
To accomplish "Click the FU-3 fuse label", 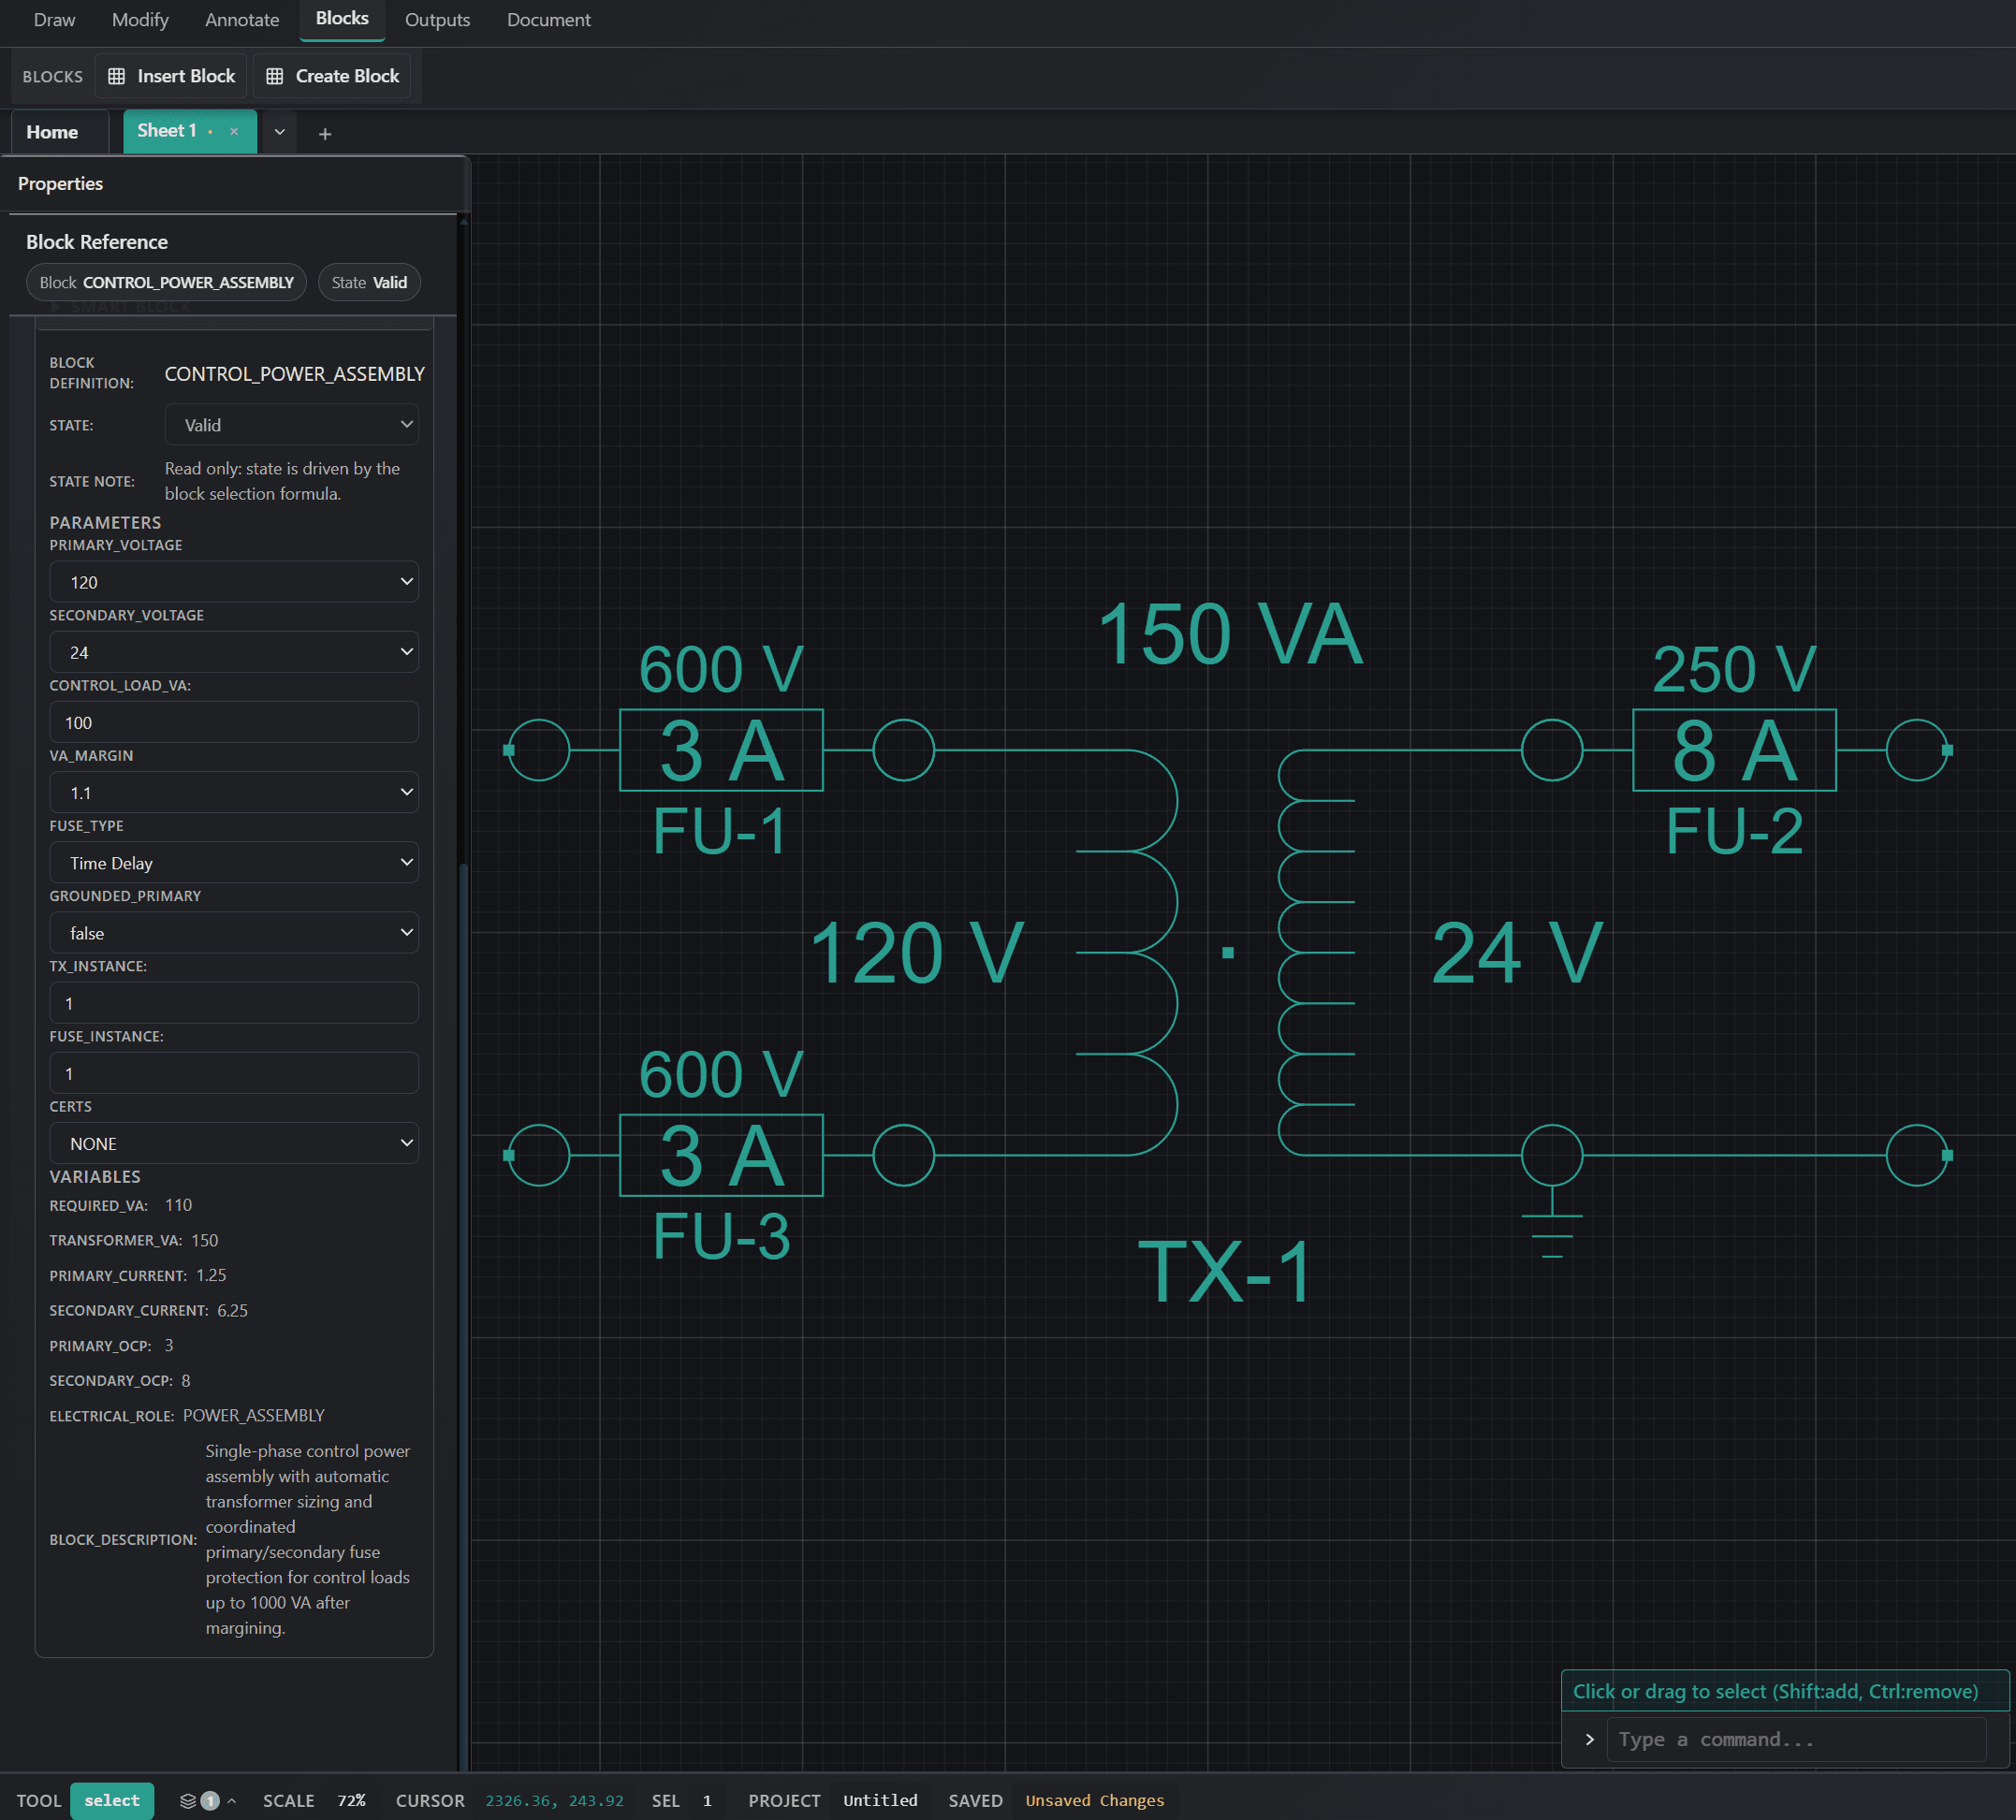I will [x=721, y=1237].
